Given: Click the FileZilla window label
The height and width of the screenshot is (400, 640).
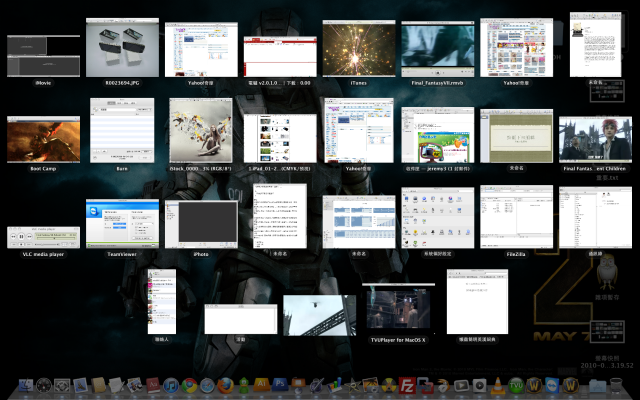Looking at the screenshot, I should click(516, 254).
